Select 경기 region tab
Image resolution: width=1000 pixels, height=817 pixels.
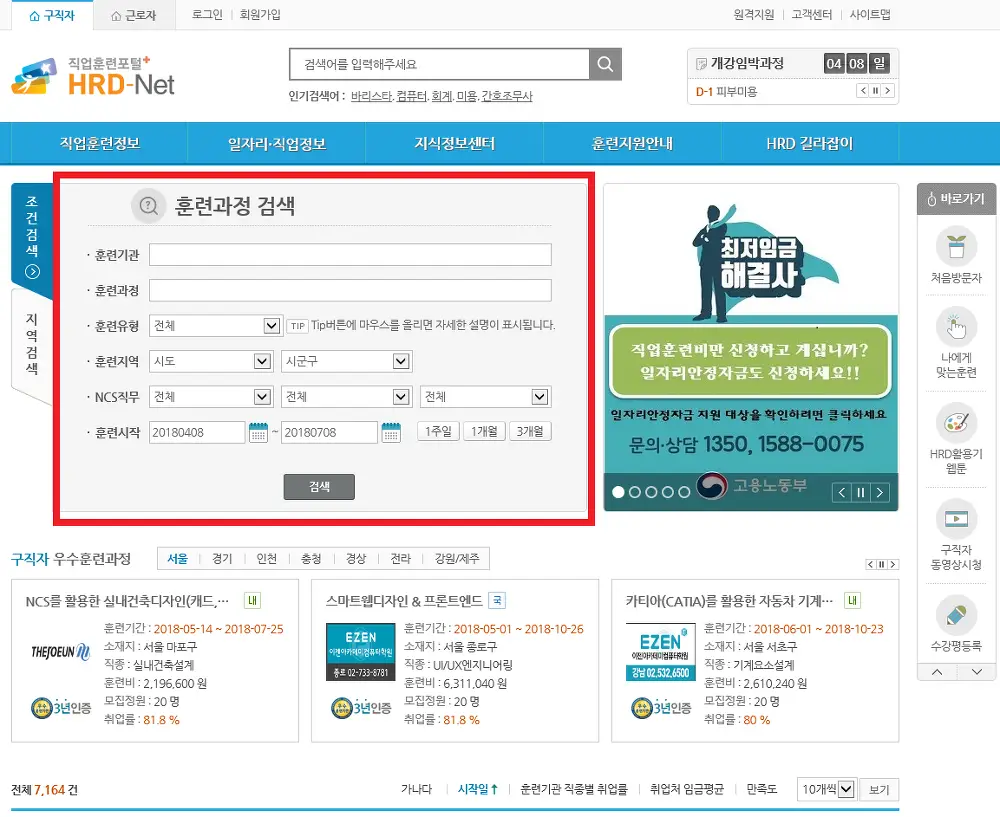pos(222,559)
